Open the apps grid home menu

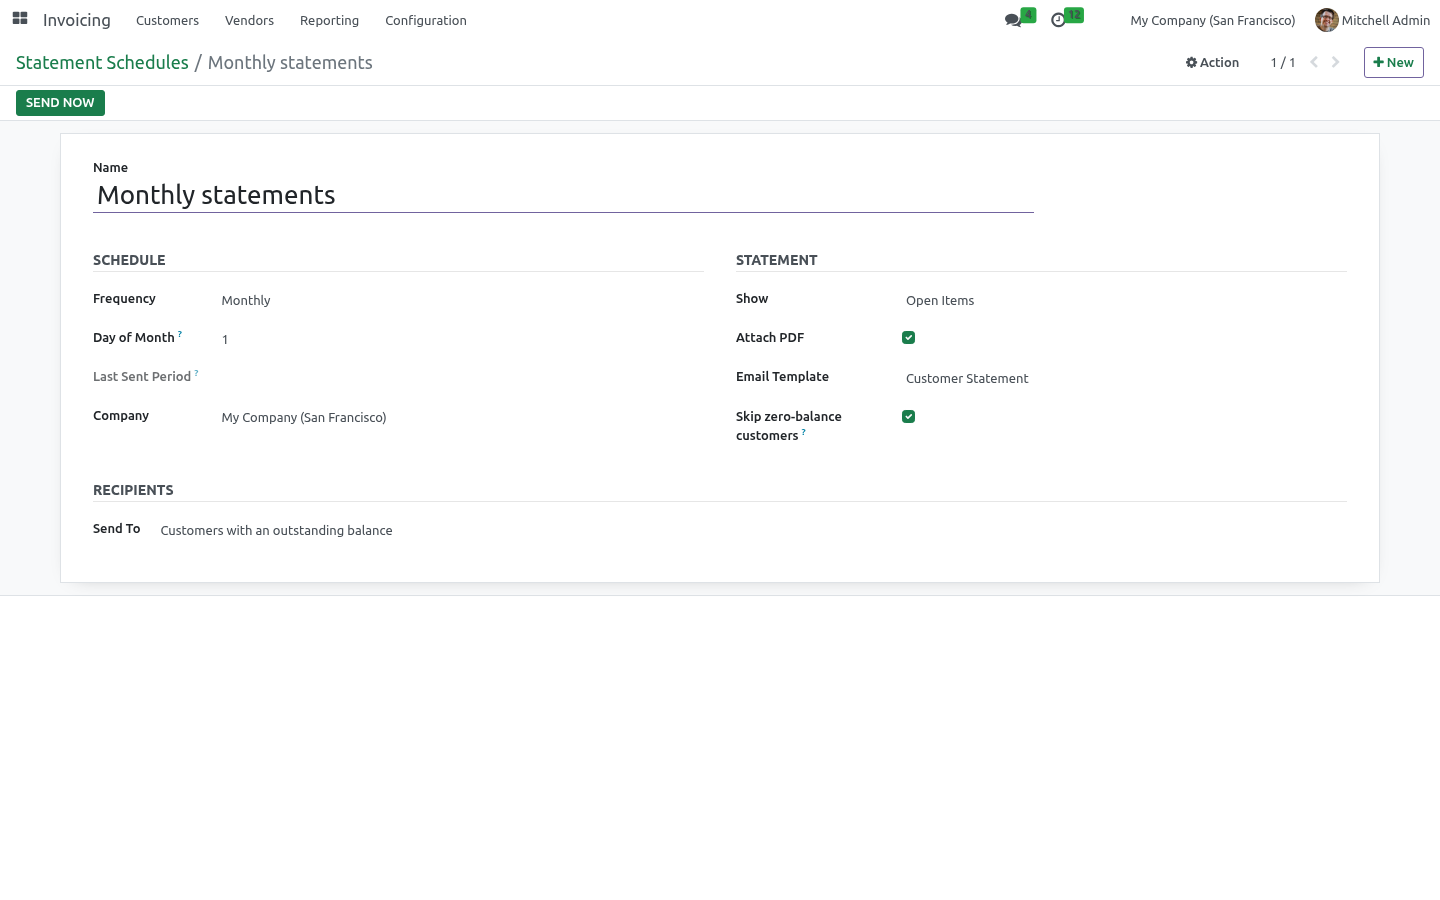tap(20, 19)
